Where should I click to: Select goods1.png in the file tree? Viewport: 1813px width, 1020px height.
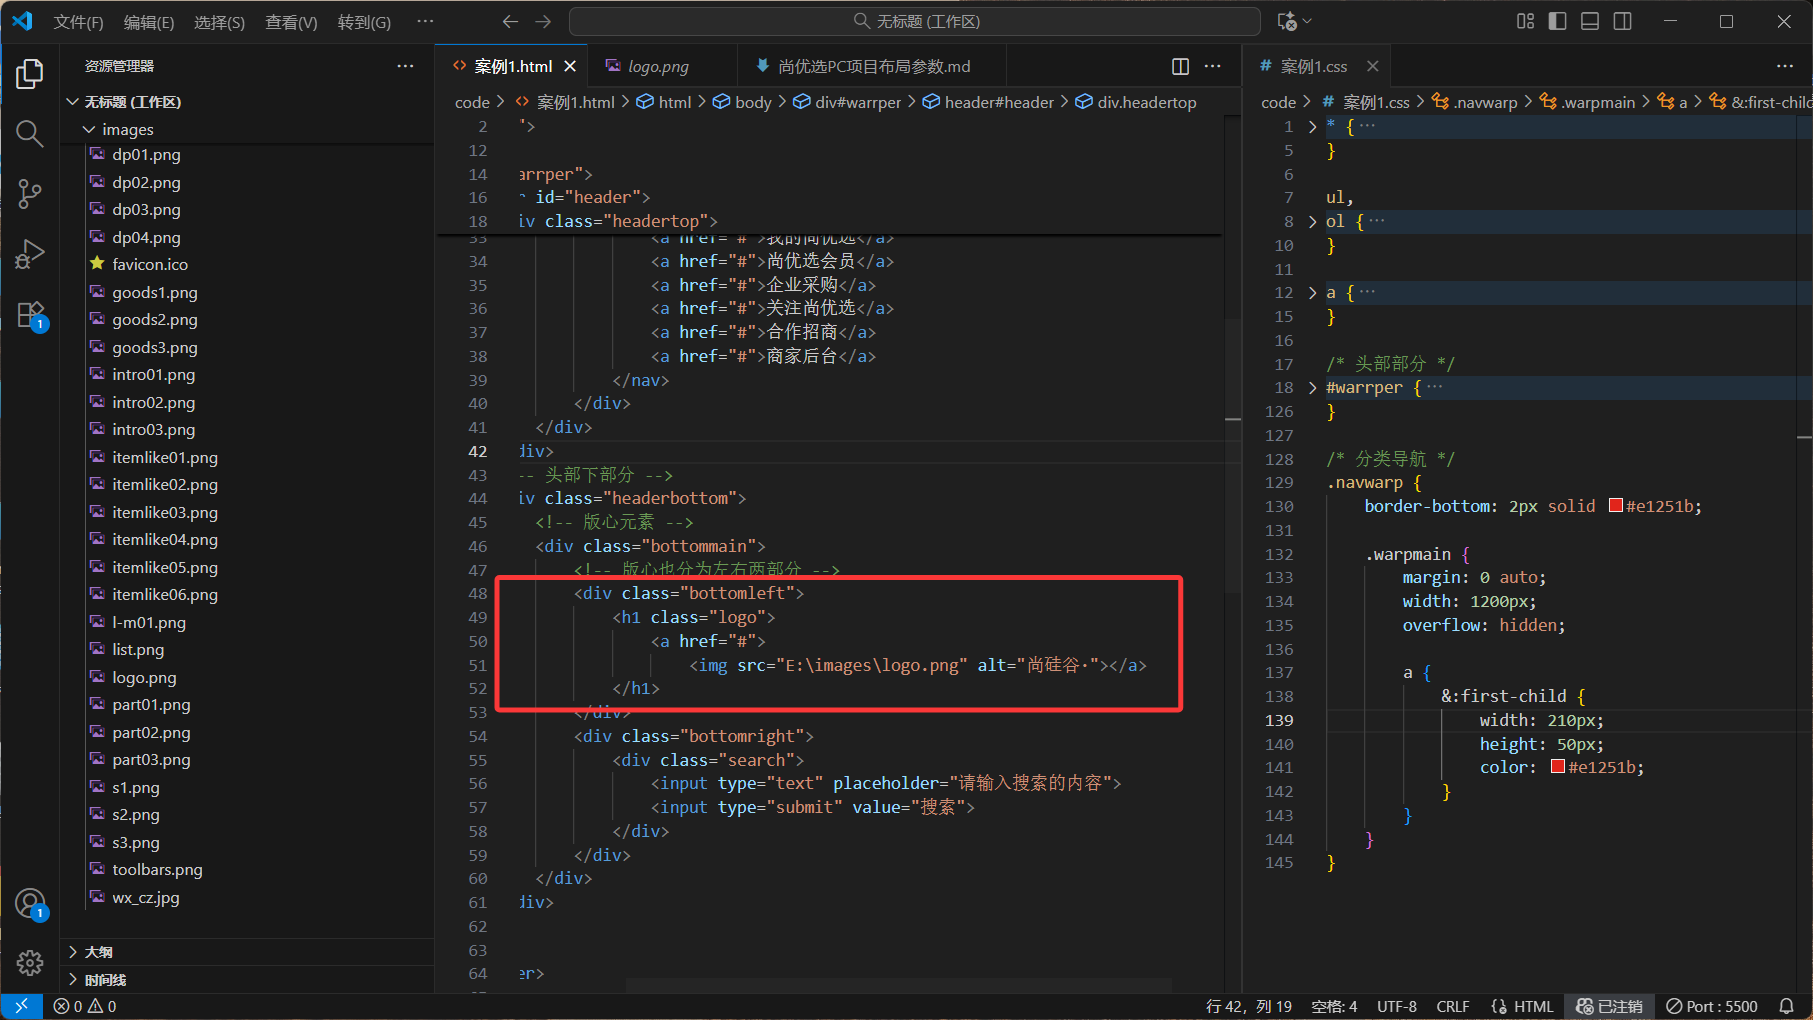coord(248,292)
